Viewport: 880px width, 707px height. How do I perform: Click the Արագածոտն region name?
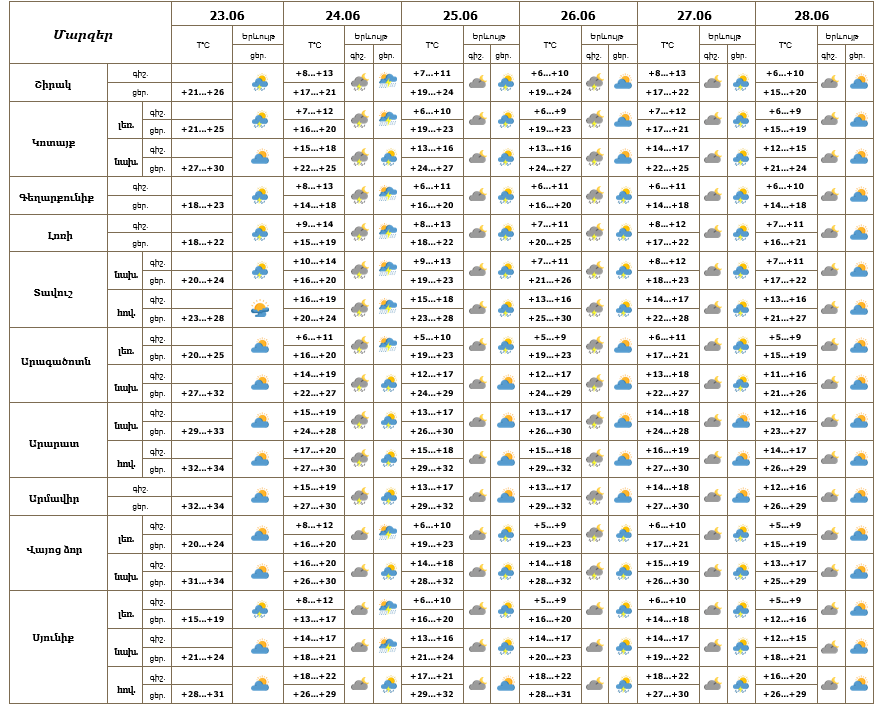pos(56,361)
